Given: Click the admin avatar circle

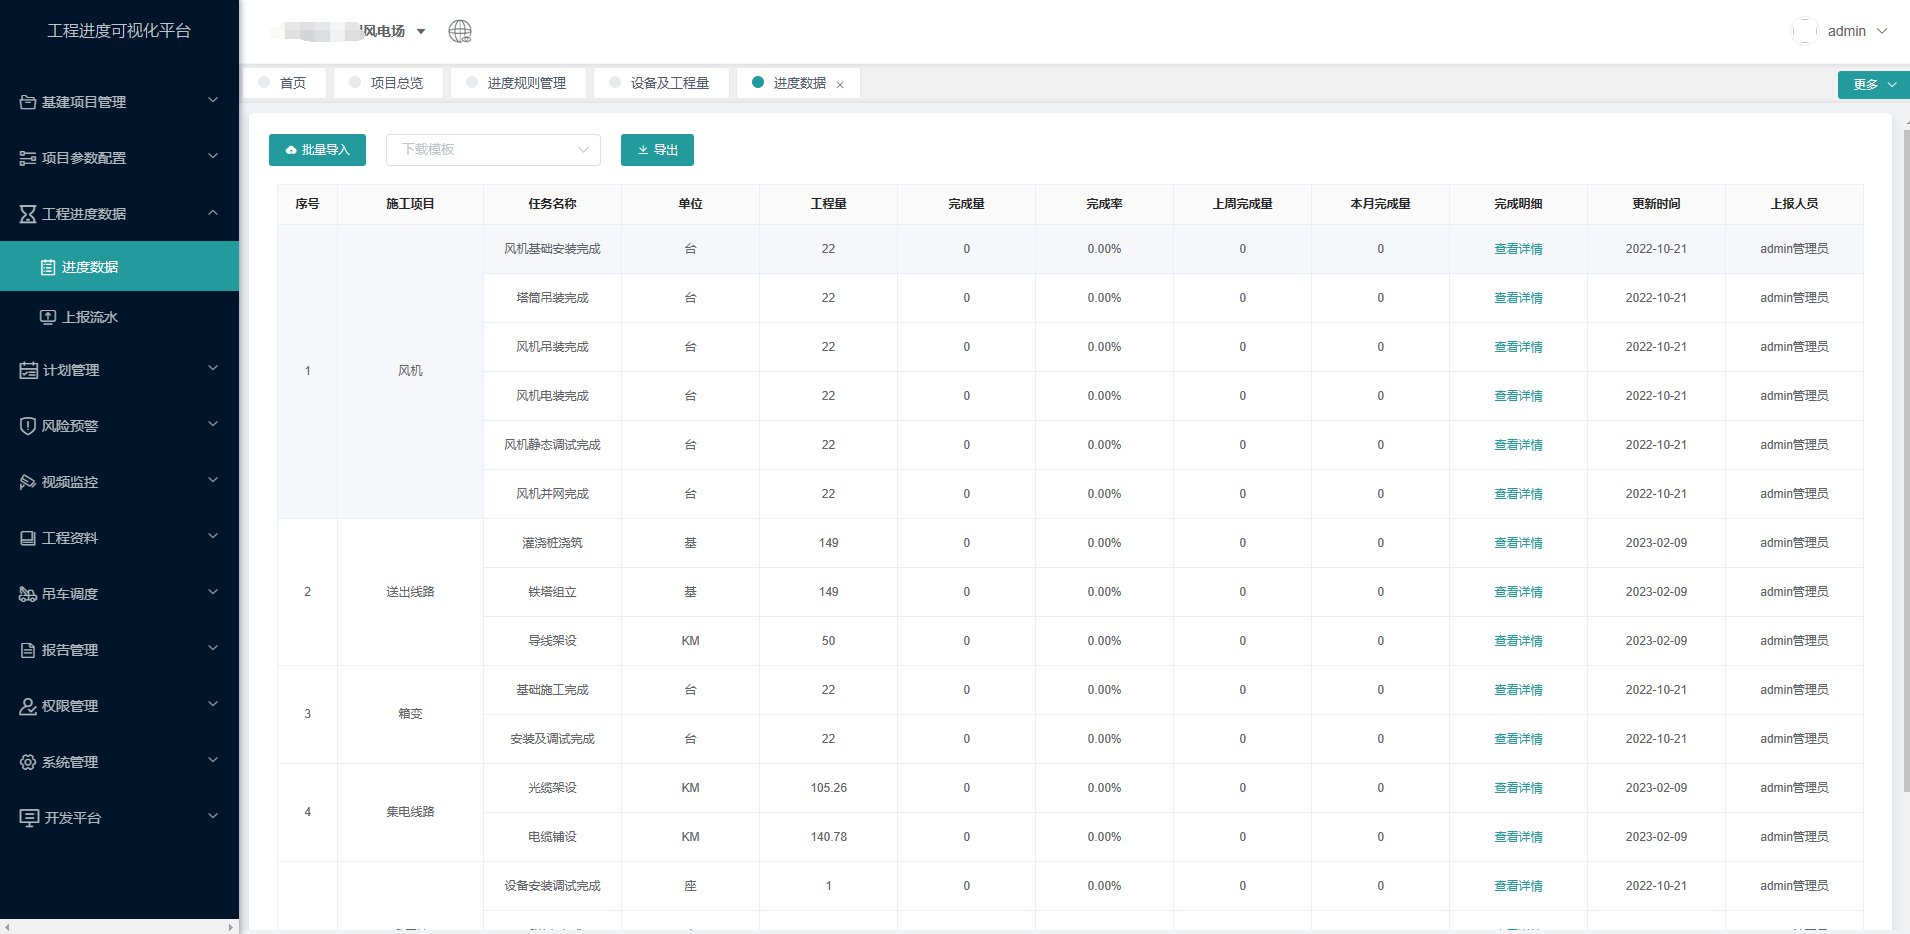Looking at the screenshot, I should pyautogui.click(x=1804, y=31).
